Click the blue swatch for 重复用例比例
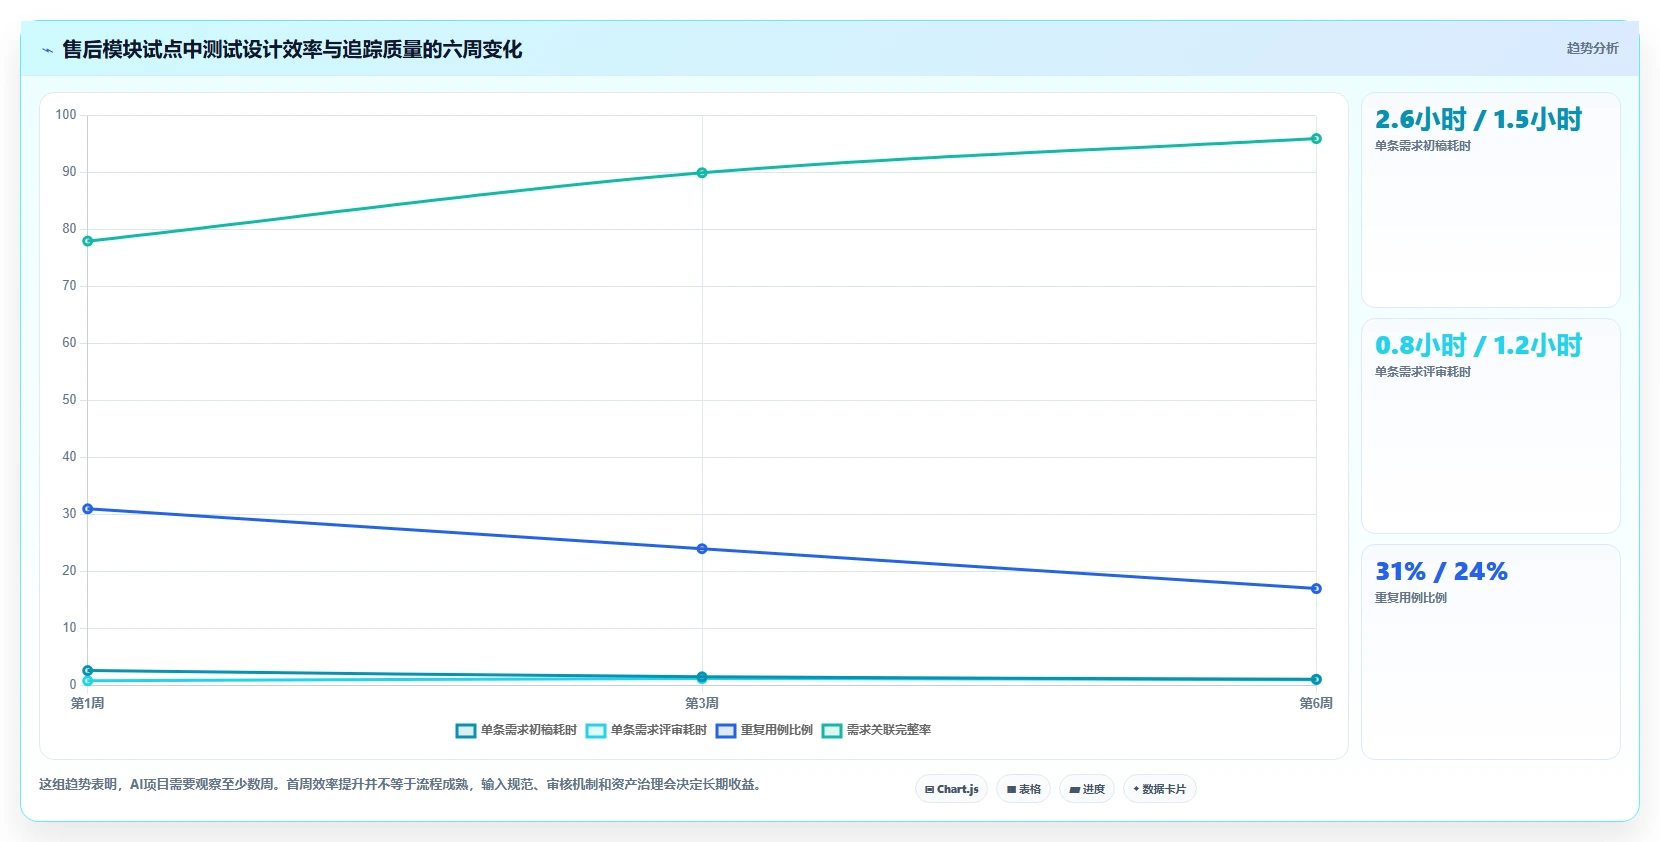The width and height of the screenshot is (1660, 842). 726,731
